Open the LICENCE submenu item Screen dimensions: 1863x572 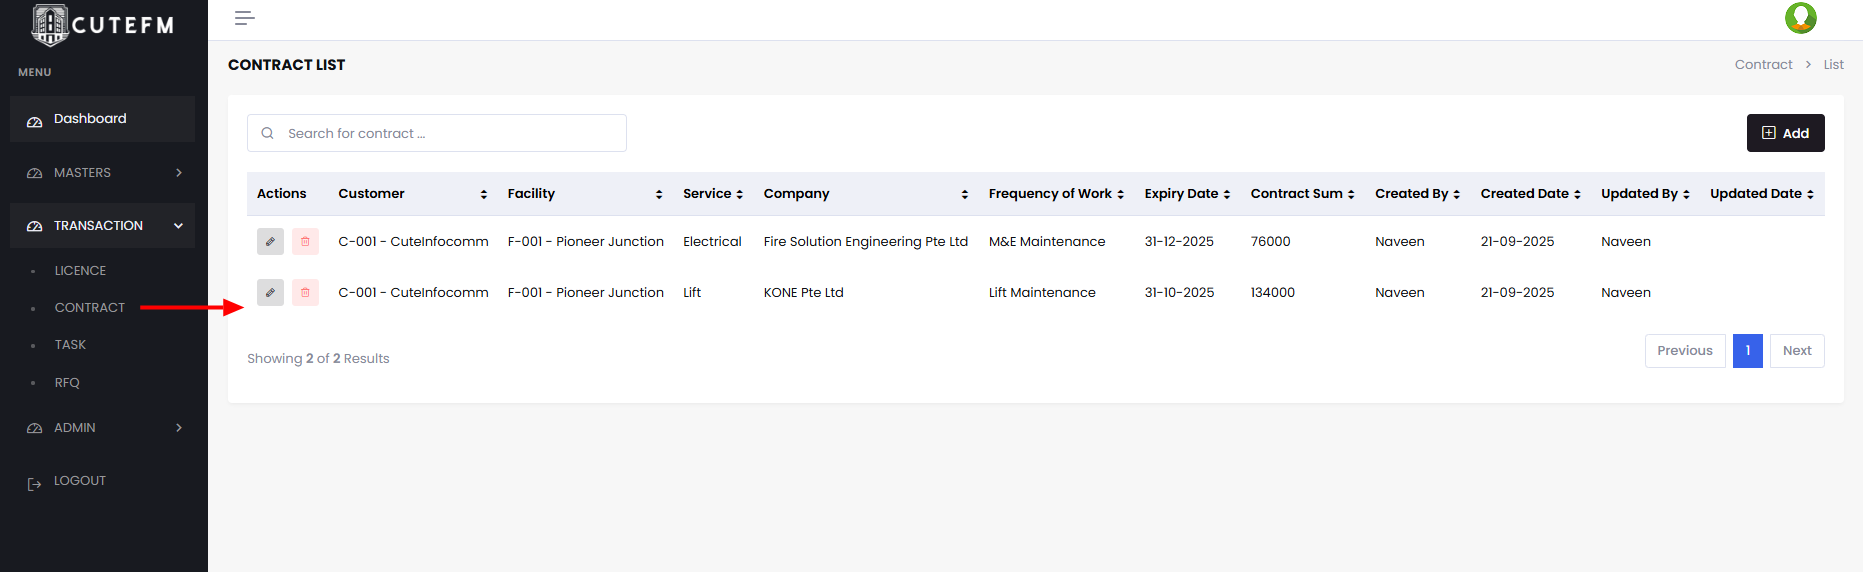pos(80,271)
